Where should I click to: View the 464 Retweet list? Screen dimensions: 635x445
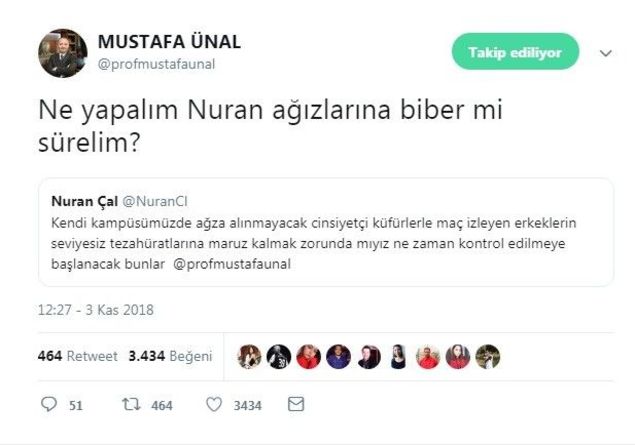coord(77,356)
